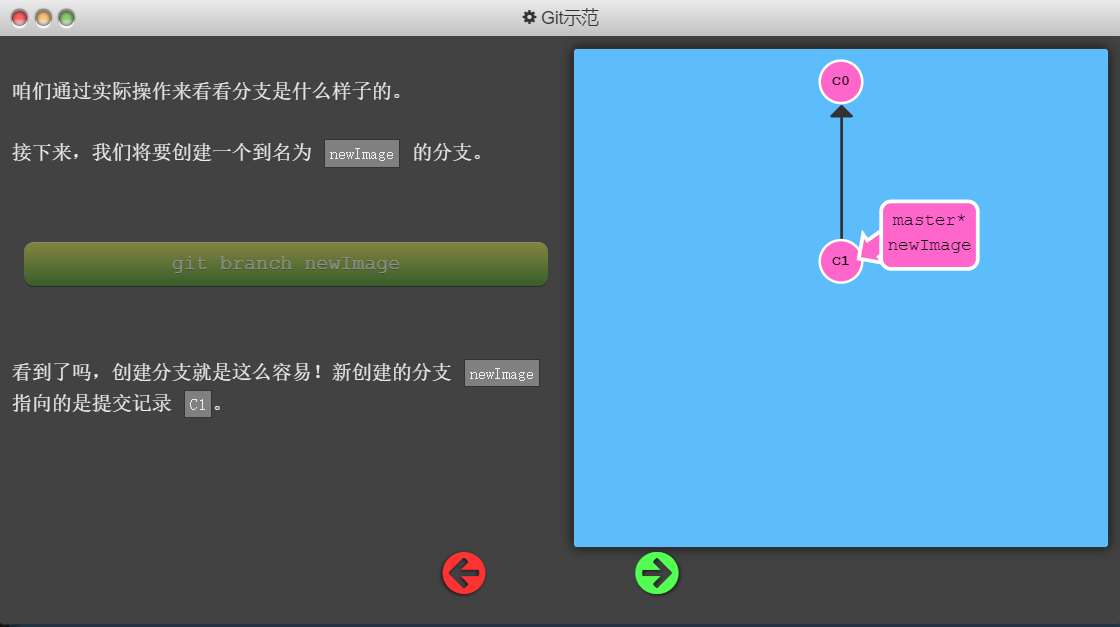Select the C1 commit node
This screenshot has height=627, width=1120.
tap(840, 262)
